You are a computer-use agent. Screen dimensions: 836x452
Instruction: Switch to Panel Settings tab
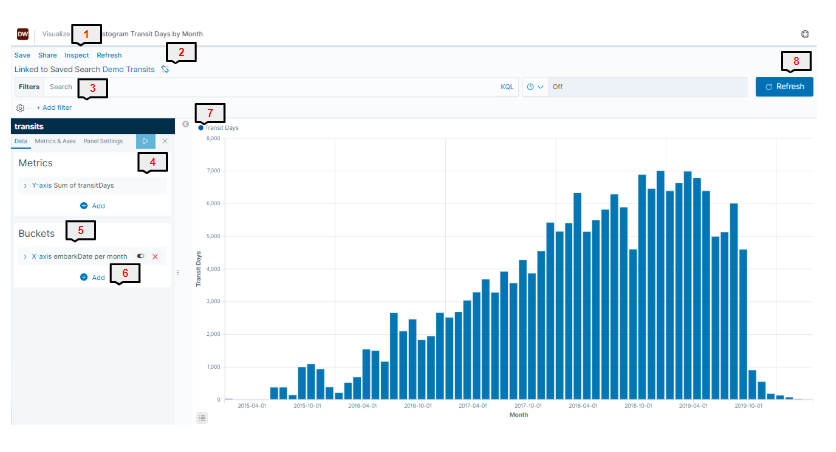(x=103, y=141)
